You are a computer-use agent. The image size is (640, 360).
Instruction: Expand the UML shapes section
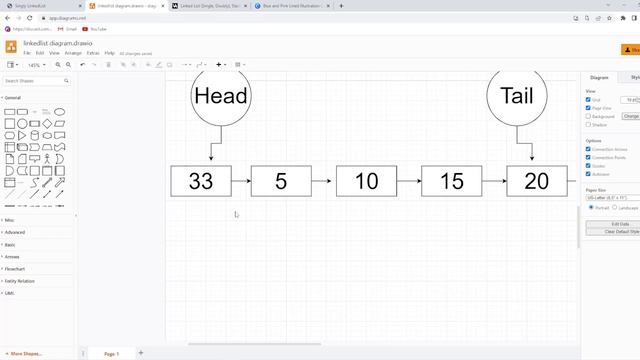[8, 293]
